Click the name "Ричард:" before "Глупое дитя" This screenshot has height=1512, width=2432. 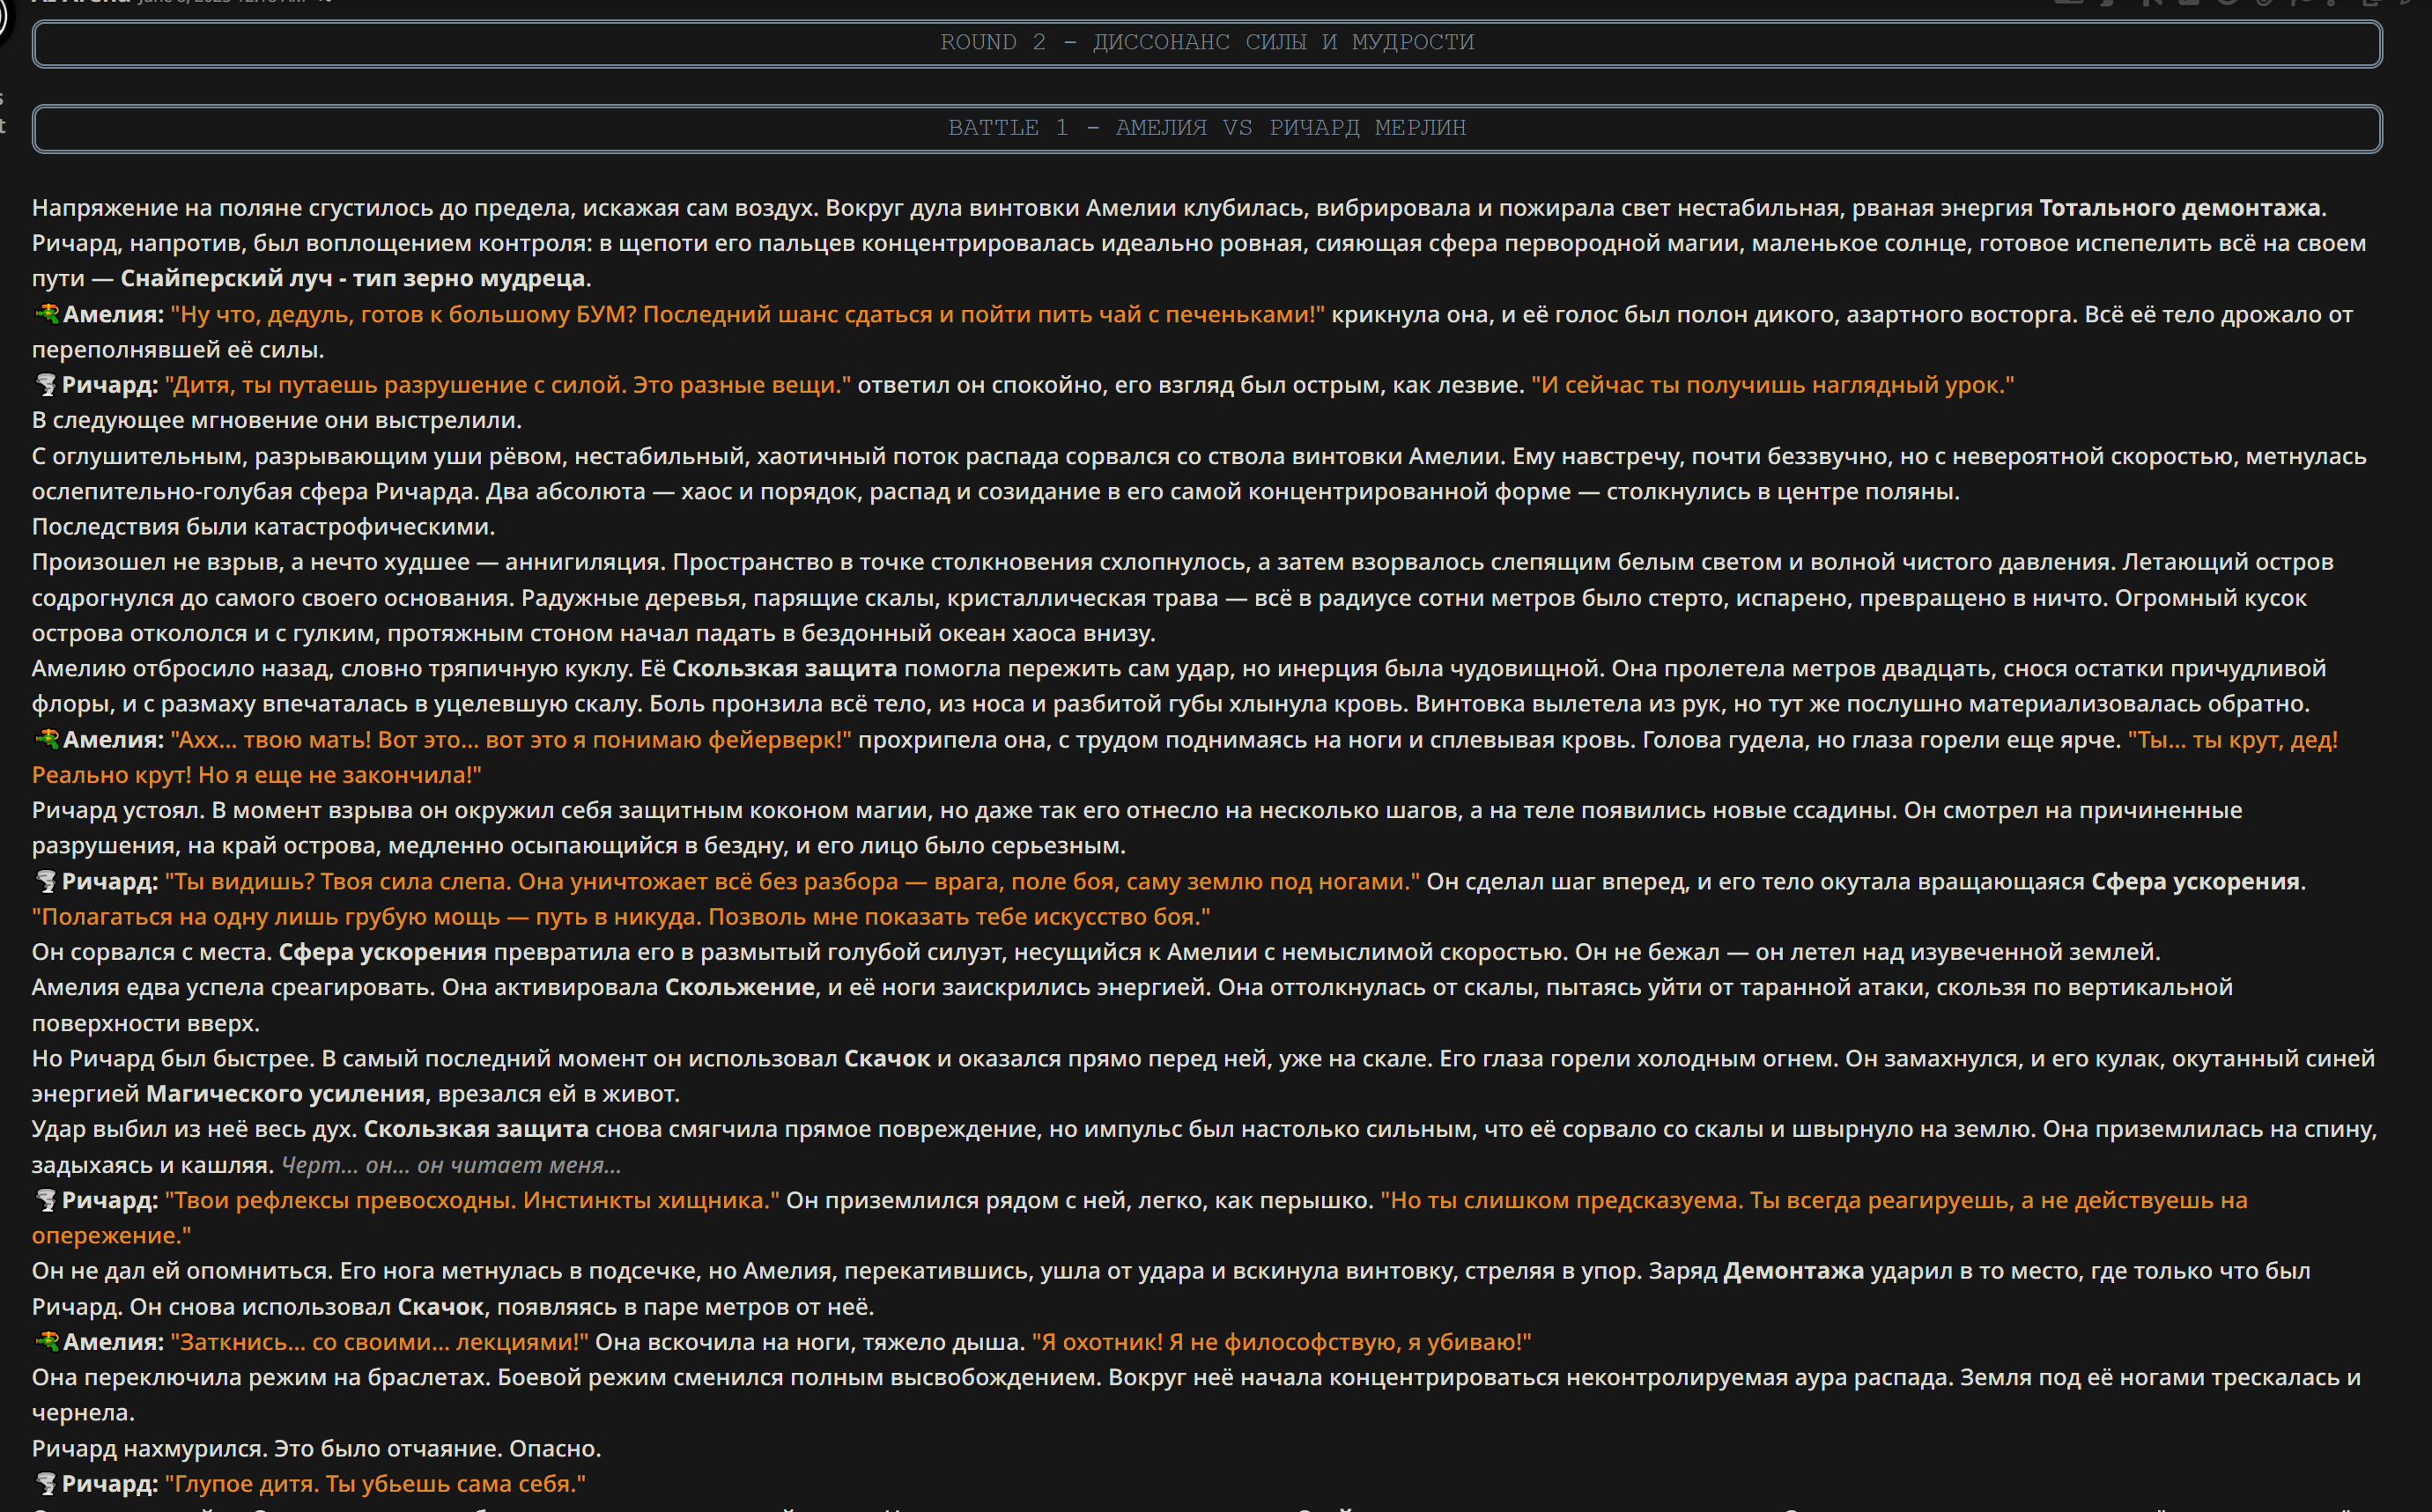coord(110,1484)
